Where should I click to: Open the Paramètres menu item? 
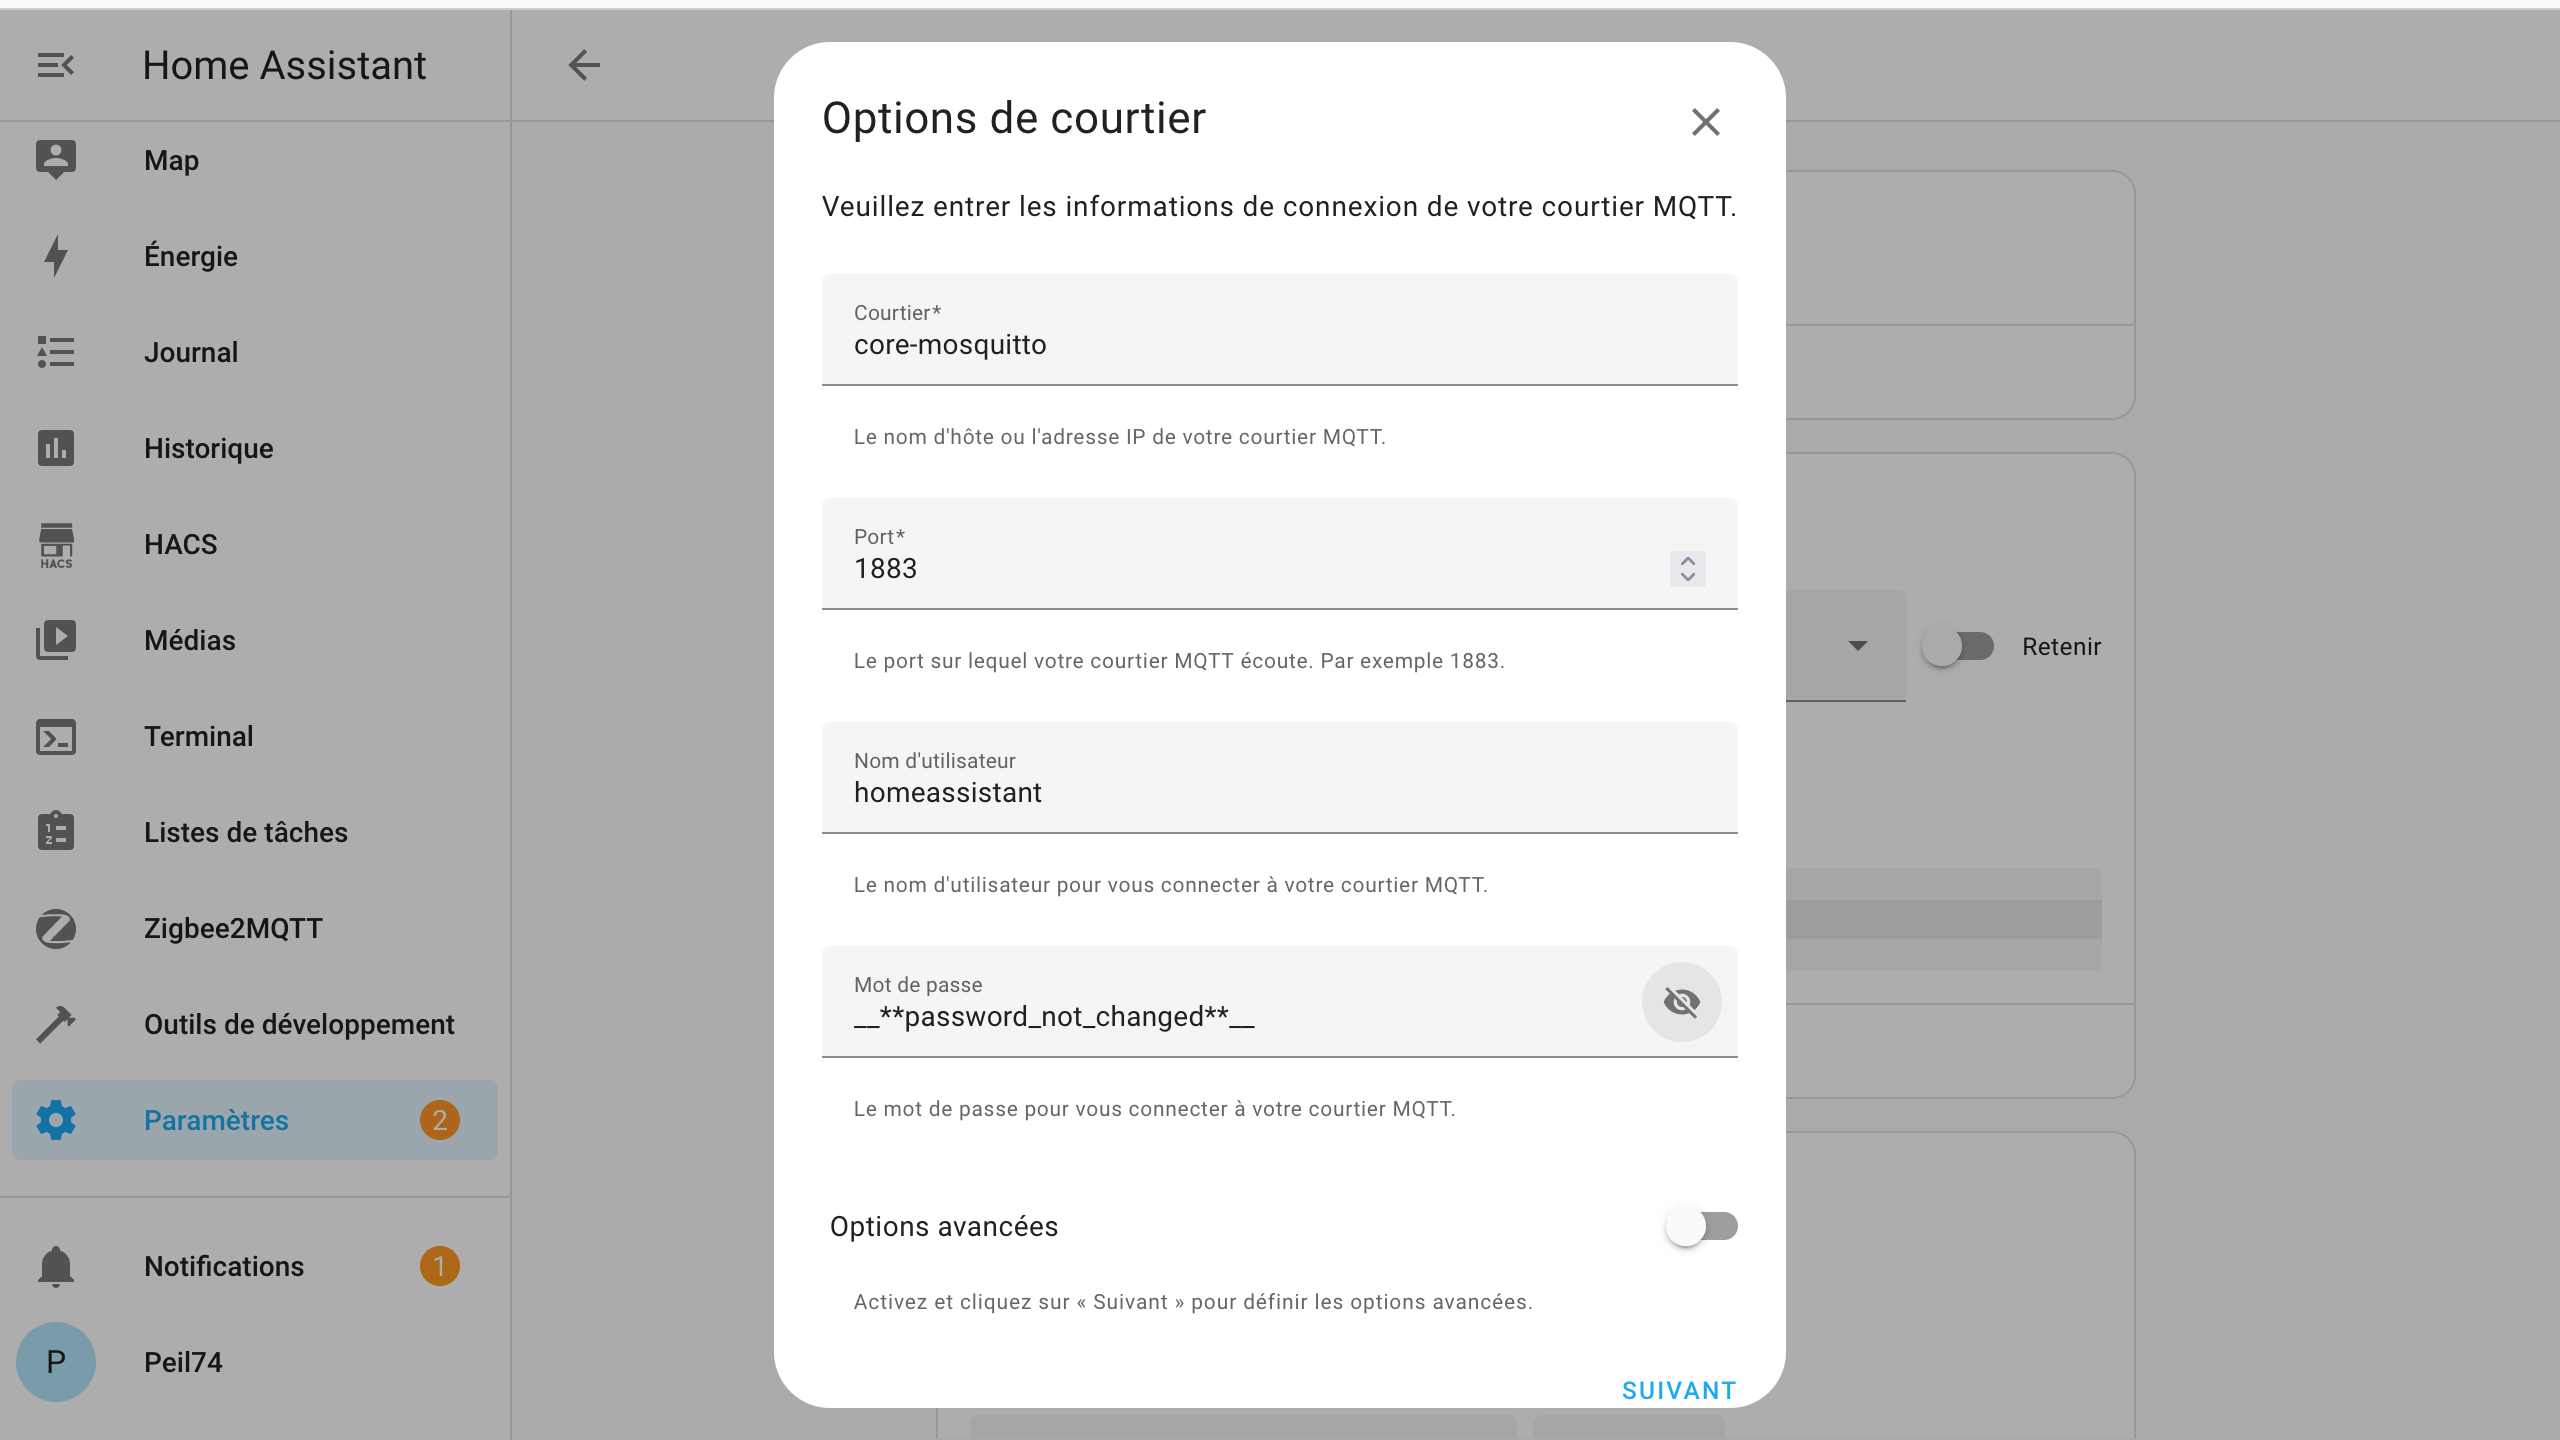(216, 1121)
